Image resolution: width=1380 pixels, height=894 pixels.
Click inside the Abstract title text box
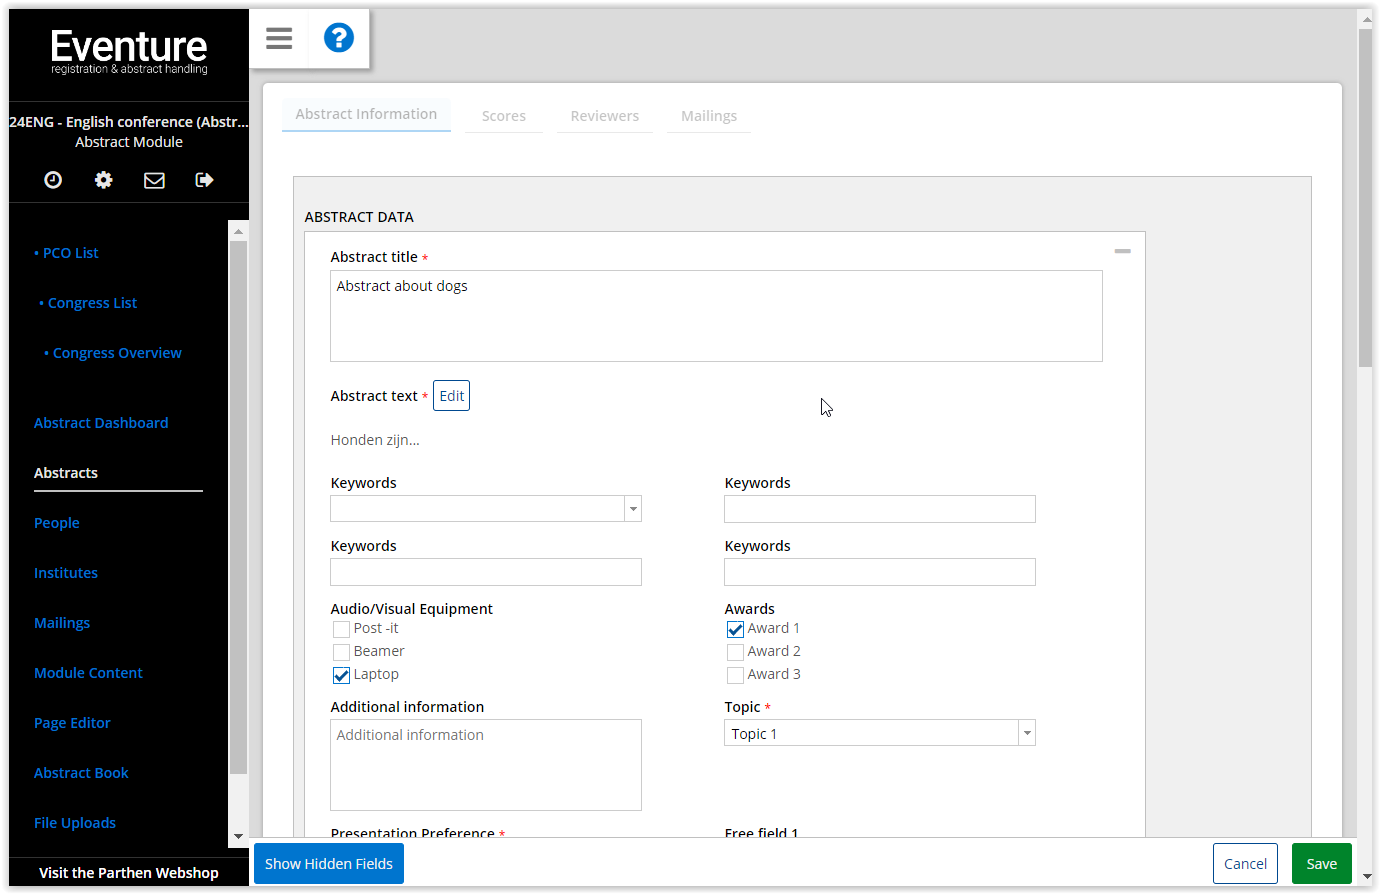click(x=716, y=316)
